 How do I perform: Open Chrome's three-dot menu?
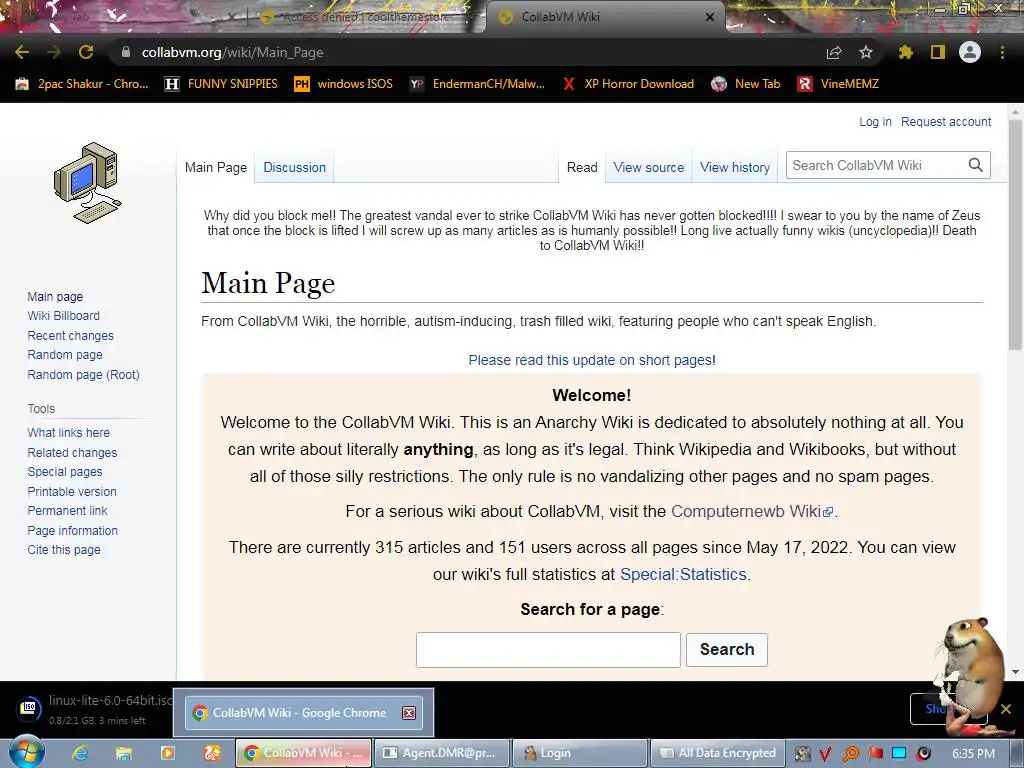pyautogui.click(x=1002, y=52)
